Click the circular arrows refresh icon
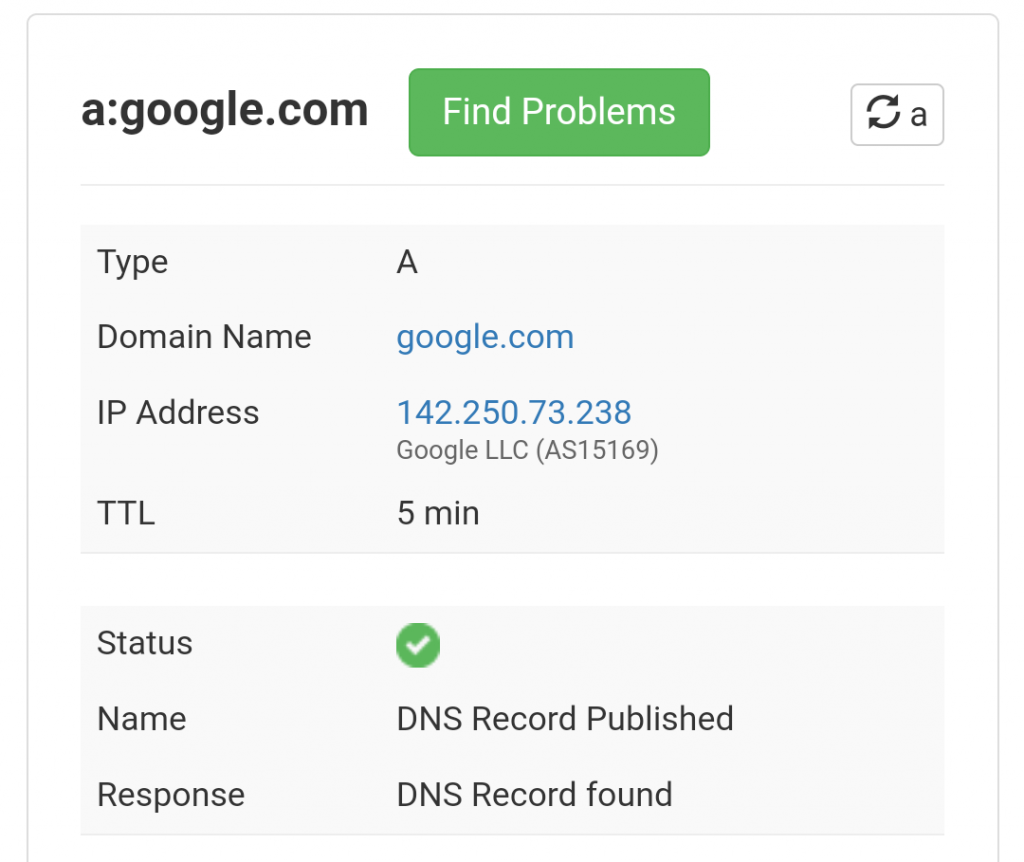1024x862 pixels. (883, 112)
